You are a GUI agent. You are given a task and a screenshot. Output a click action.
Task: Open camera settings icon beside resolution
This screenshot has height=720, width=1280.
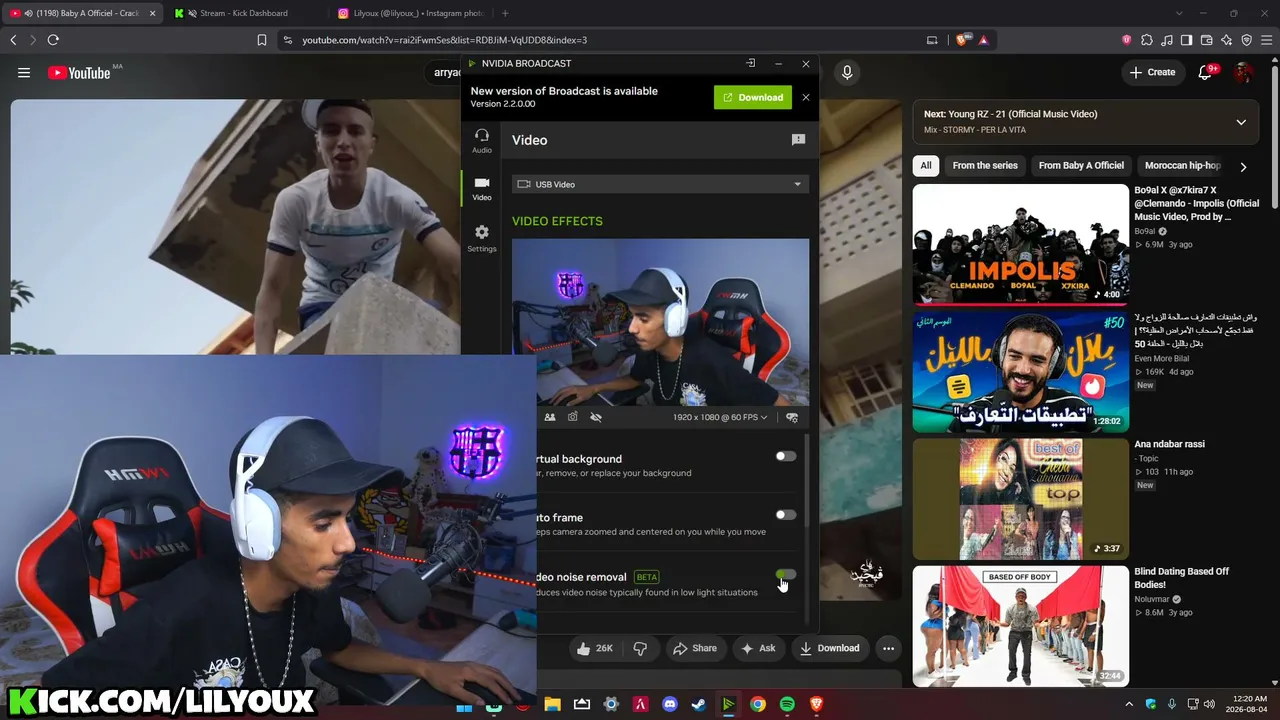792,417
